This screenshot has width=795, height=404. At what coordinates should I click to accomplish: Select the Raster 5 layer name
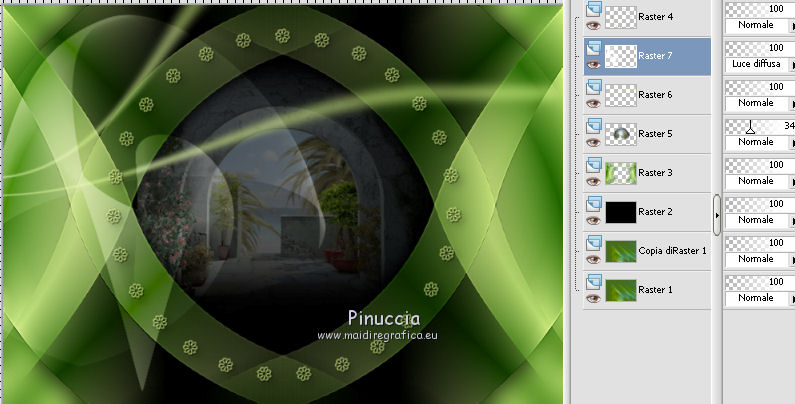[x=656, y=134]
